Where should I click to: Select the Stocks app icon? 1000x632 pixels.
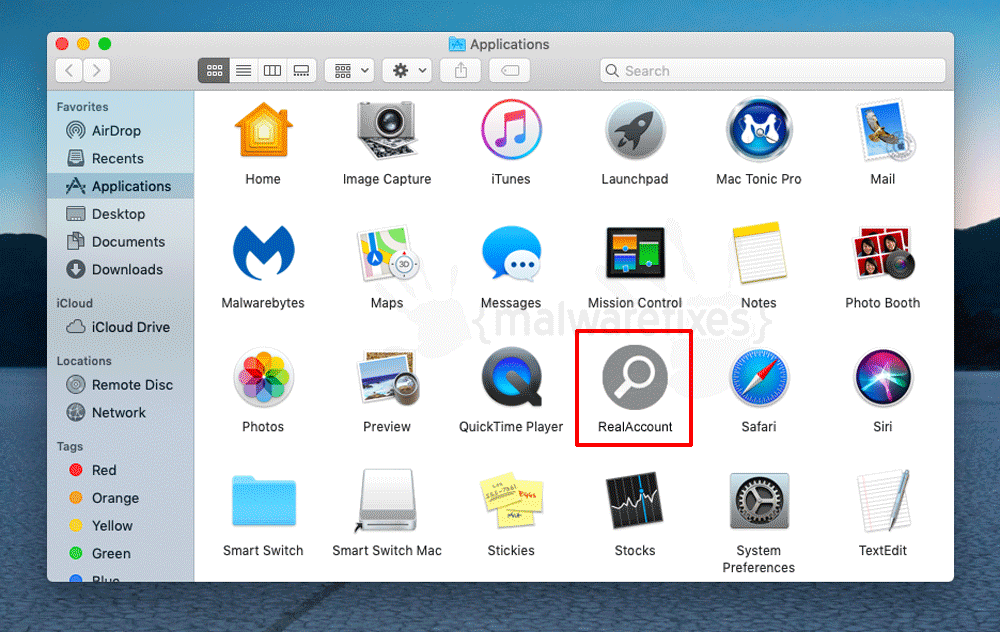(635, 501)
